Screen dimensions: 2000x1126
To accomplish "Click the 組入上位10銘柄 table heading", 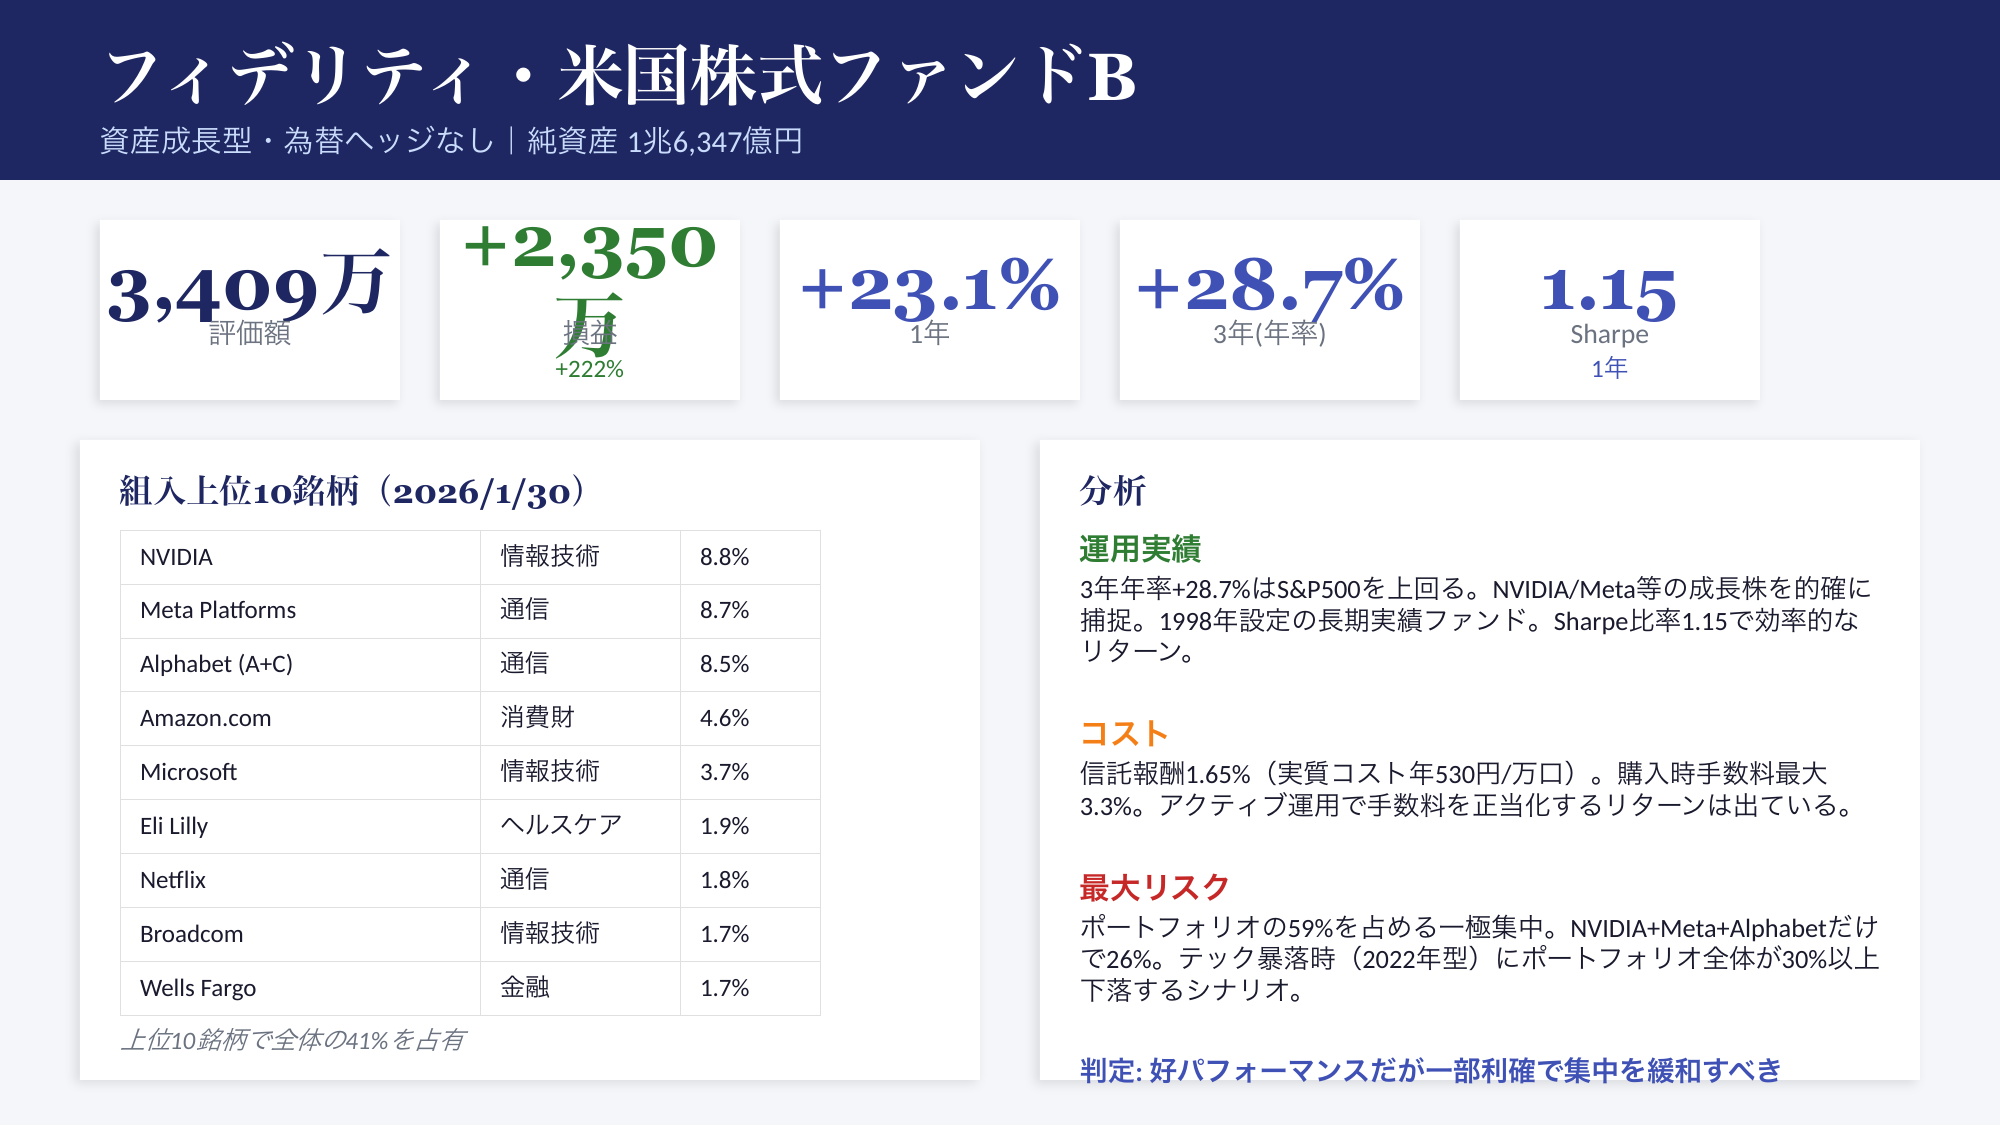I will (352, 491).
